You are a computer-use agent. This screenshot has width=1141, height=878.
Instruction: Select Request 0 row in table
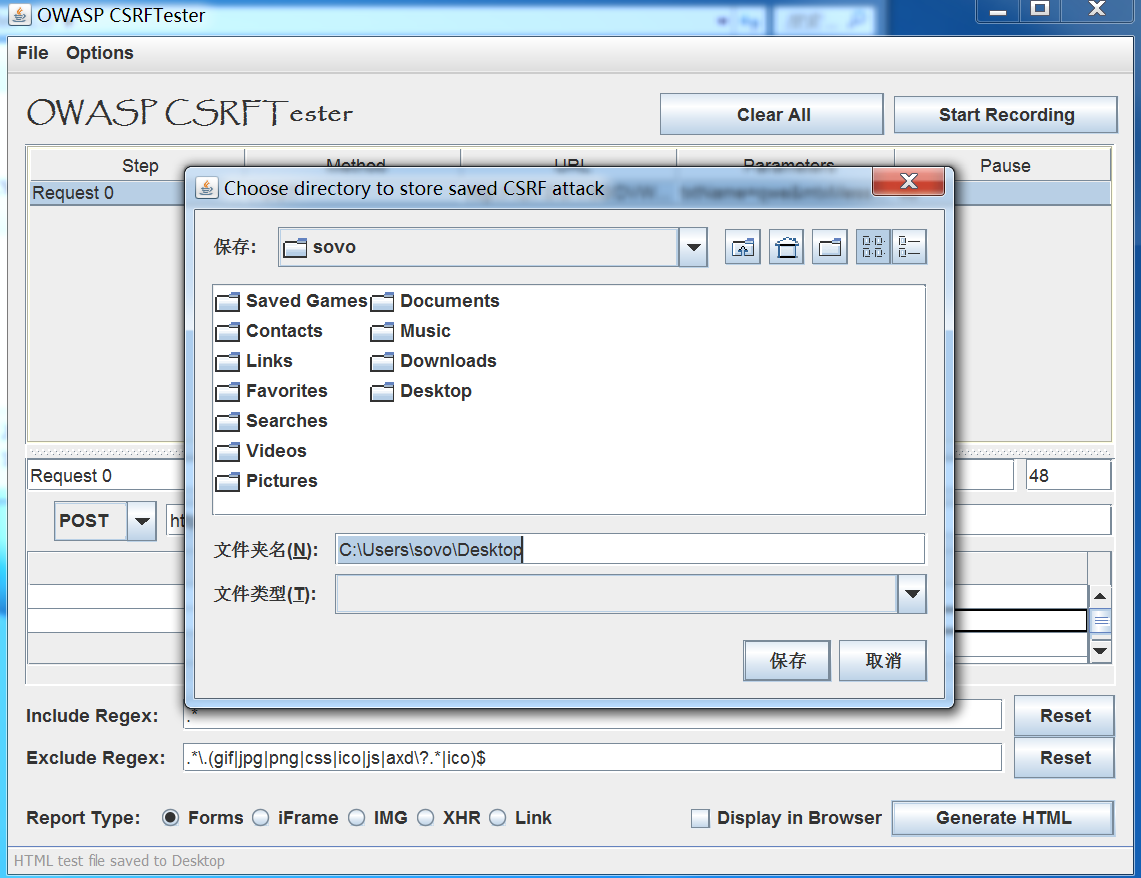coord(106,193)
